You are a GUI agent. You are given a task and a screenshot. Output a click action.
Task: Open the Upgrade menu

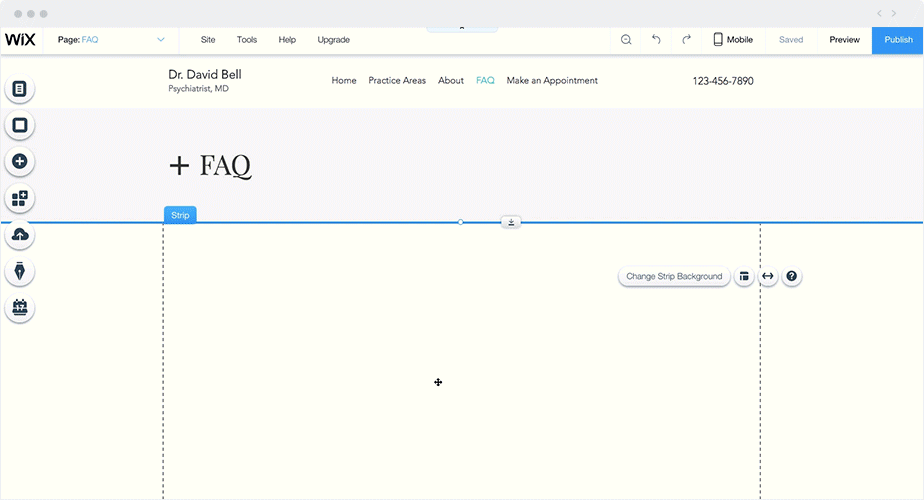[x=334, y=40]
